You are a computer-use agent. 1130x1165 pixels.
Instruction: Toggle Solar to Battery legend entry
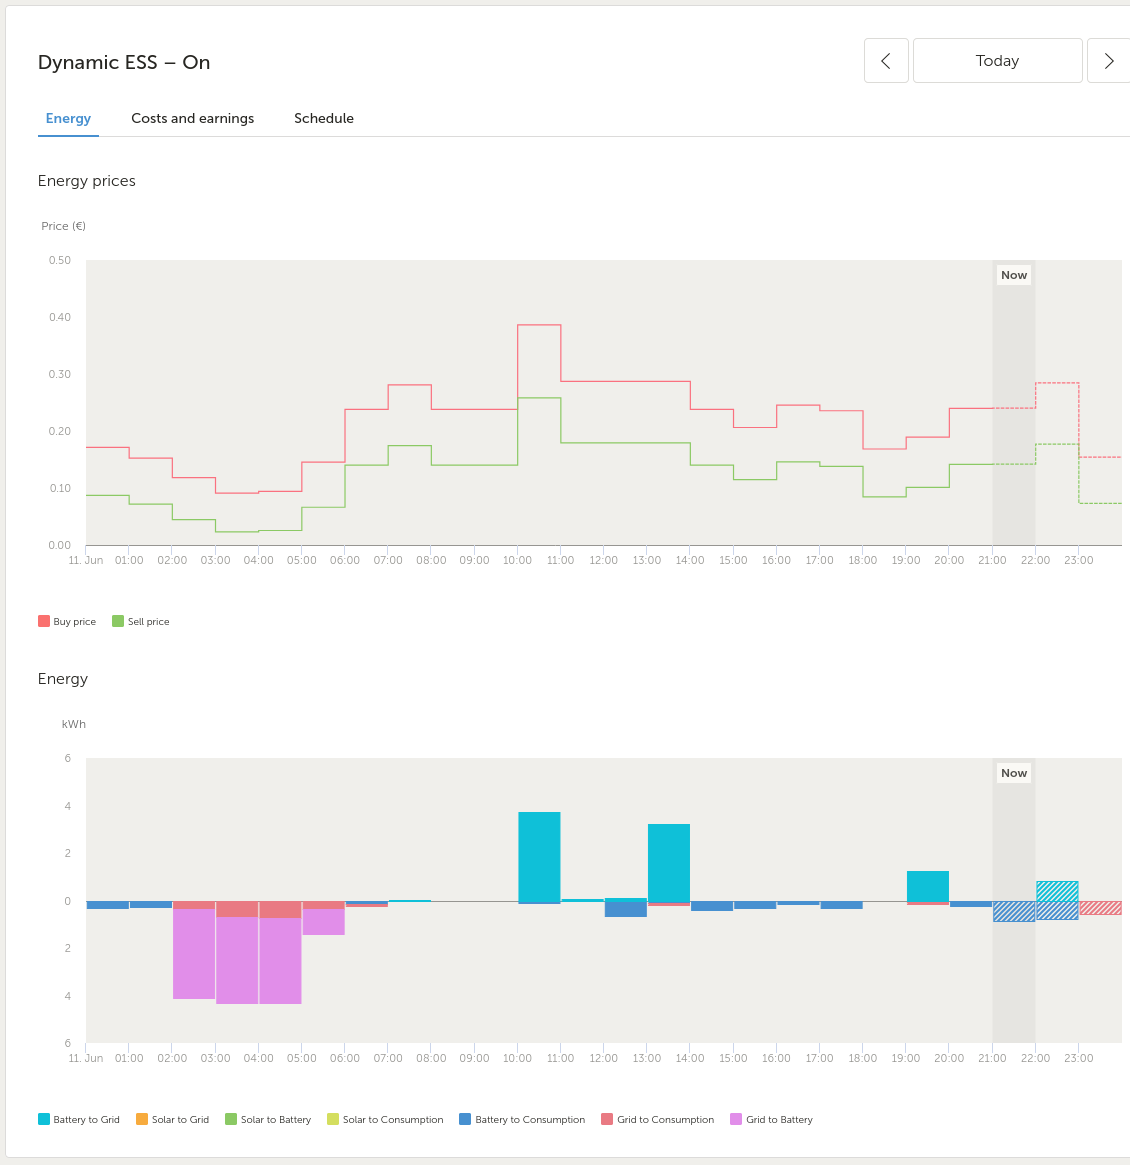268,1119
